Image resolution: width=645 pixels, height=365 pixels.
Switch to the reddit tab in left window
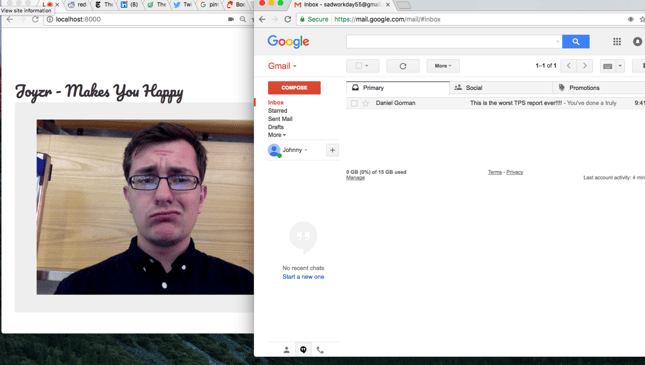click(77, 5)
